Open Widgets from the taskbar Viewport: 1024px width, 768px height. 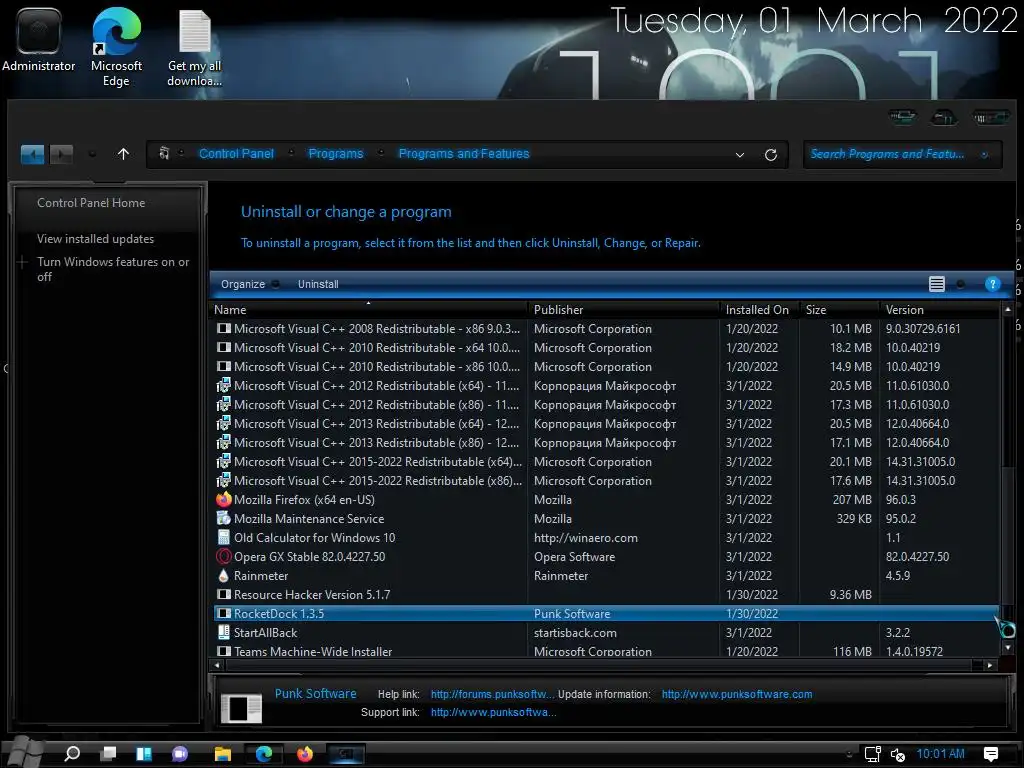click(144, 754)
